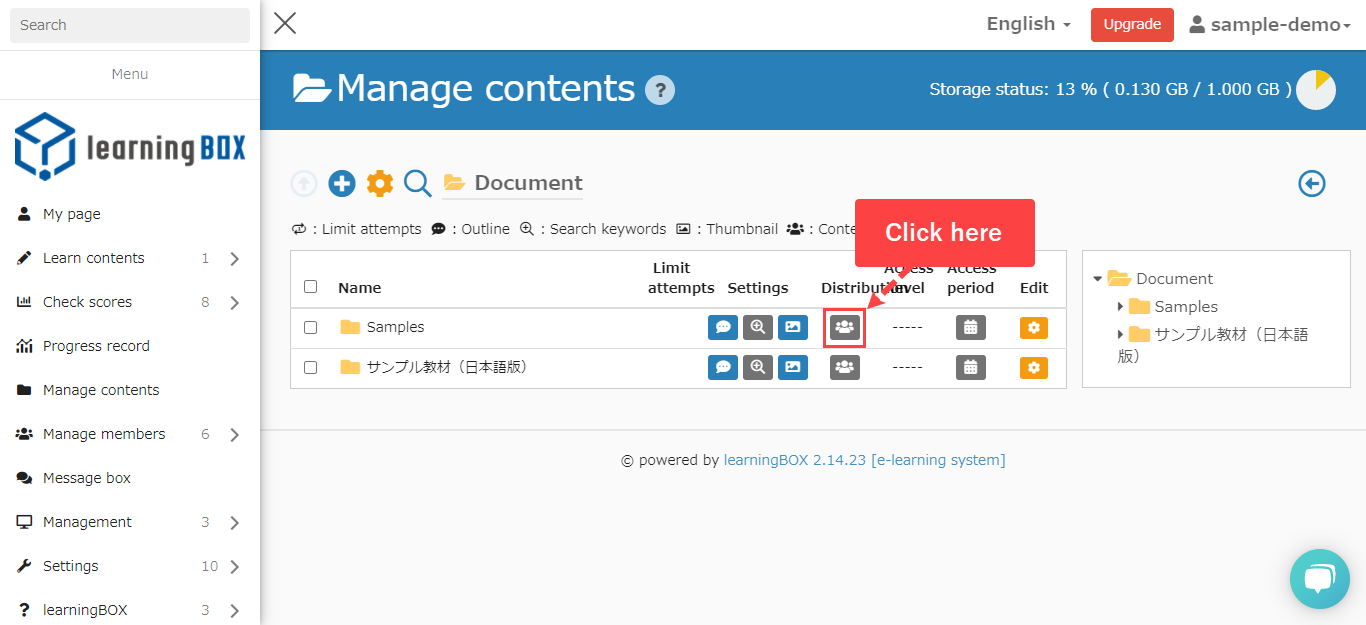Expand Samples node in the folder tree
This screenshot has width=1366, height=625.
click(1120, 307)
